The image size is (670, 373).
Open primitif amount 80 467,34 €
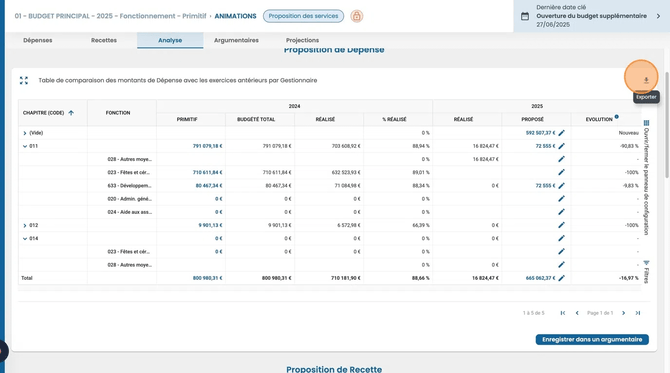point(209,186)
